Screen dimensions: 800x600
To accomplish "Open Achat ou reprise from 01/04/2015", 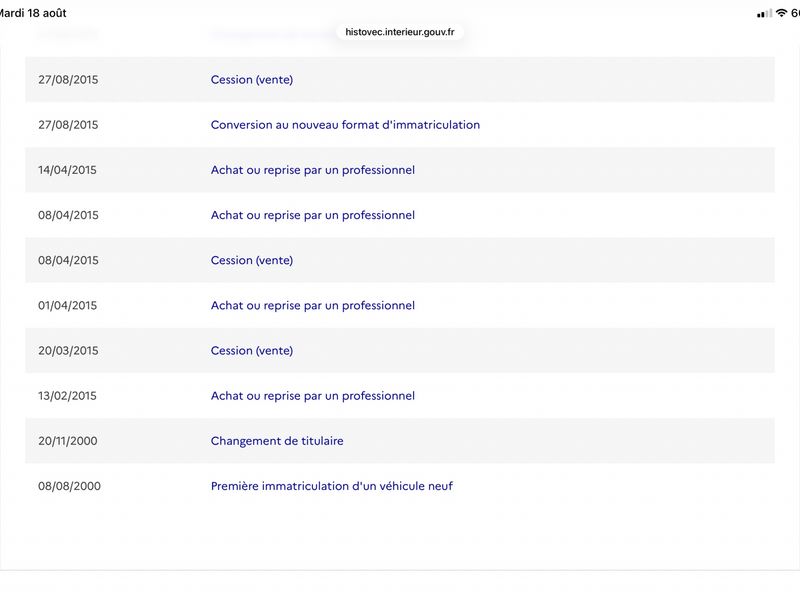I will tap(312, 305).
